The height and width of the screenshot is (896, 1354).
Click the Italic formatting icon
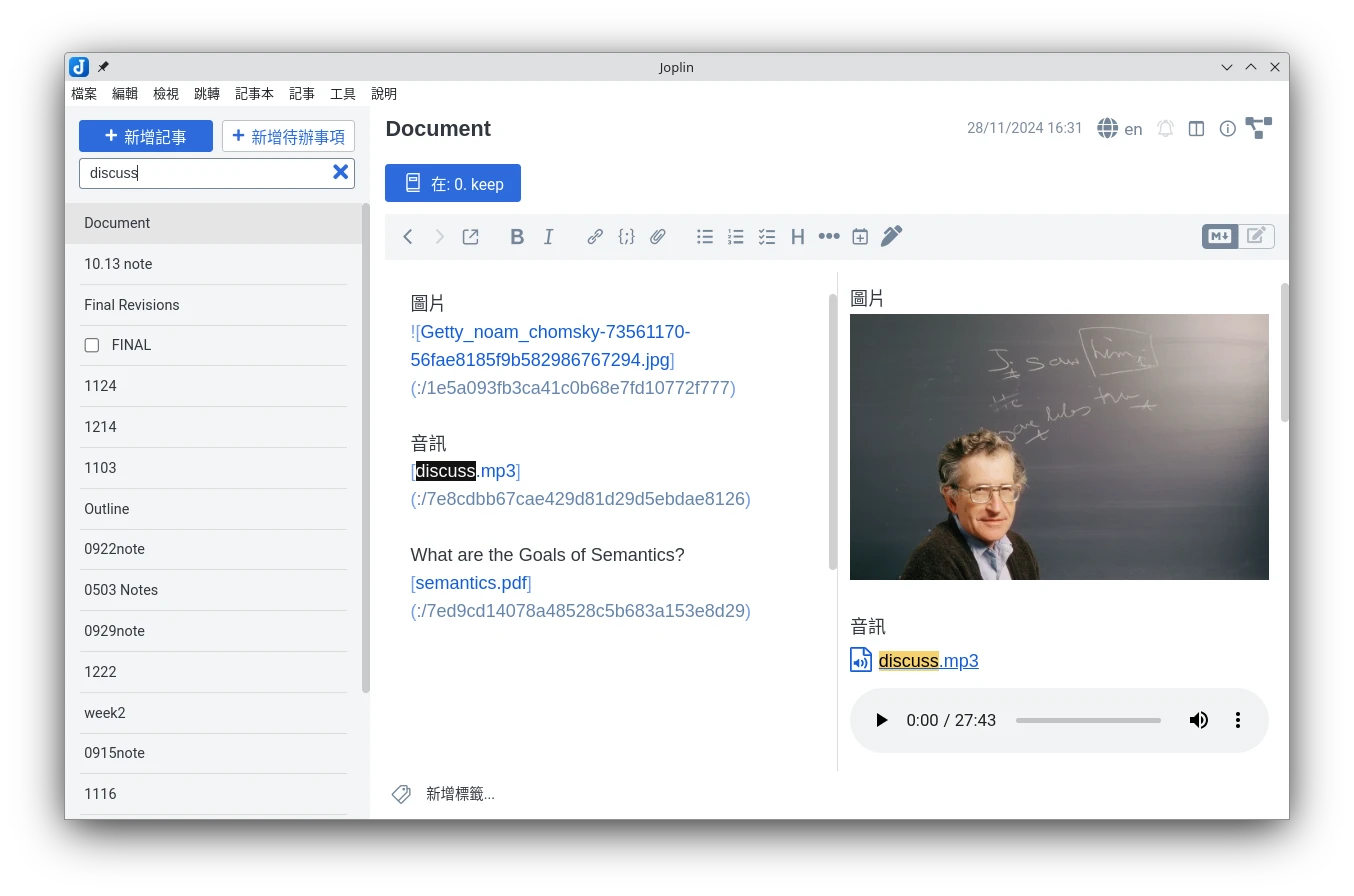[x=548, y=237]
